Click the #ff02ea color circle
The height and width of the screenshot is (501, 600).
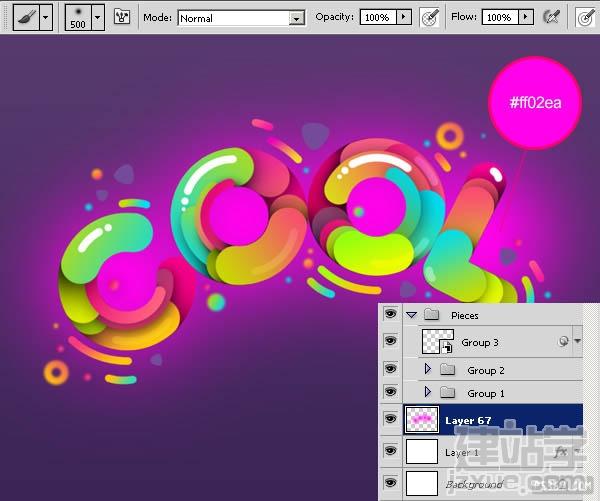point(535,103)
